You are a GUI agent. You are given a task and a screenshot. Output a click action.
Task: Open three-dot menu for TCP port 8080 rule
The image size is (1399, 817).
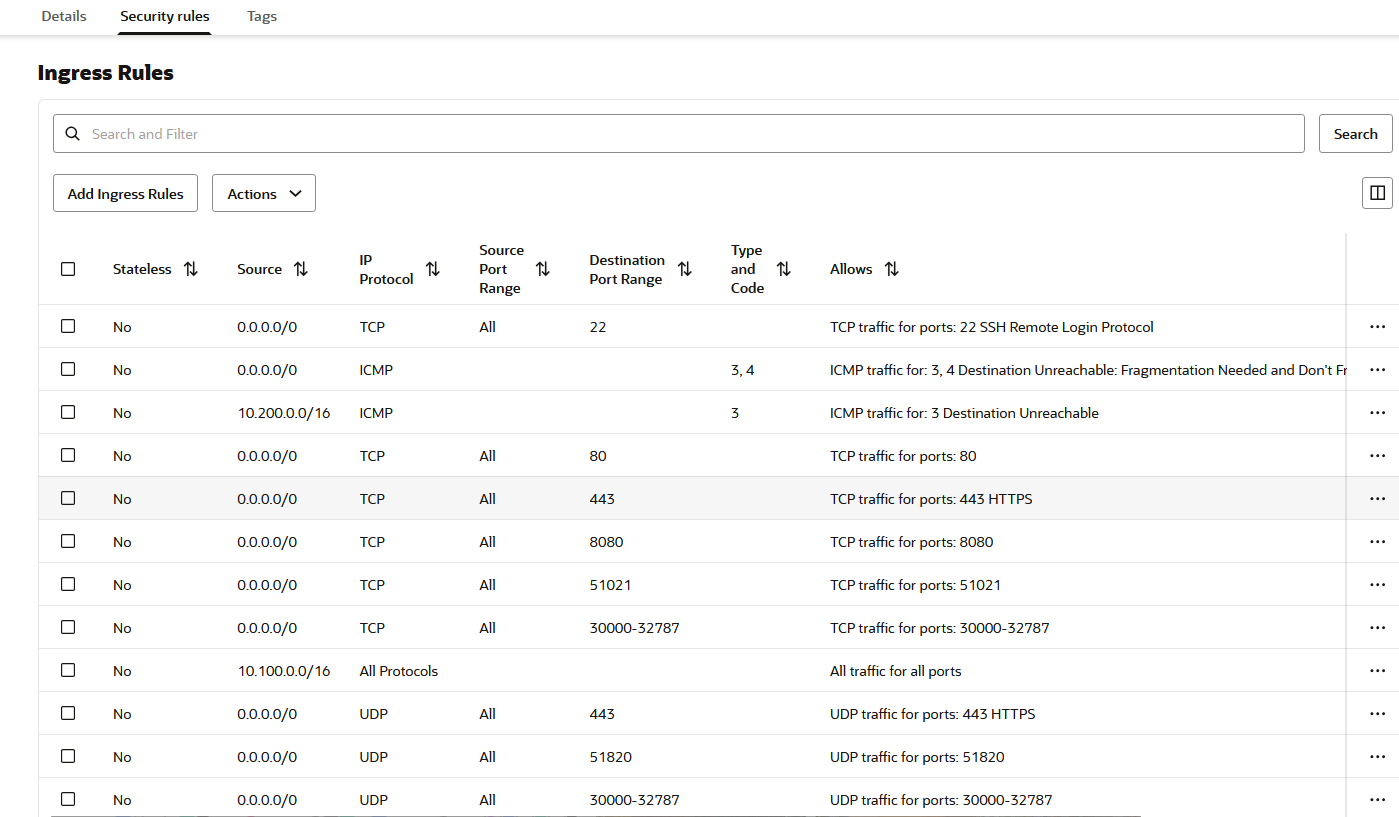[1377, 542]
